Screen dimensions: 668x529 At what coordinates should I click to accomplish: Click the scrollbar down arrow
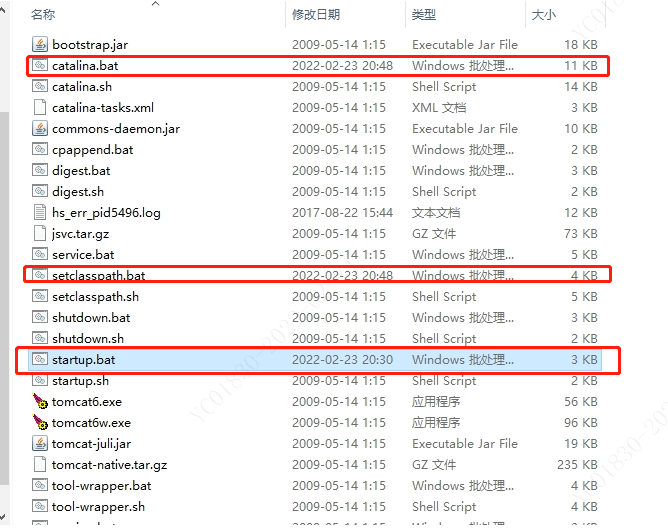click(3, 517)
